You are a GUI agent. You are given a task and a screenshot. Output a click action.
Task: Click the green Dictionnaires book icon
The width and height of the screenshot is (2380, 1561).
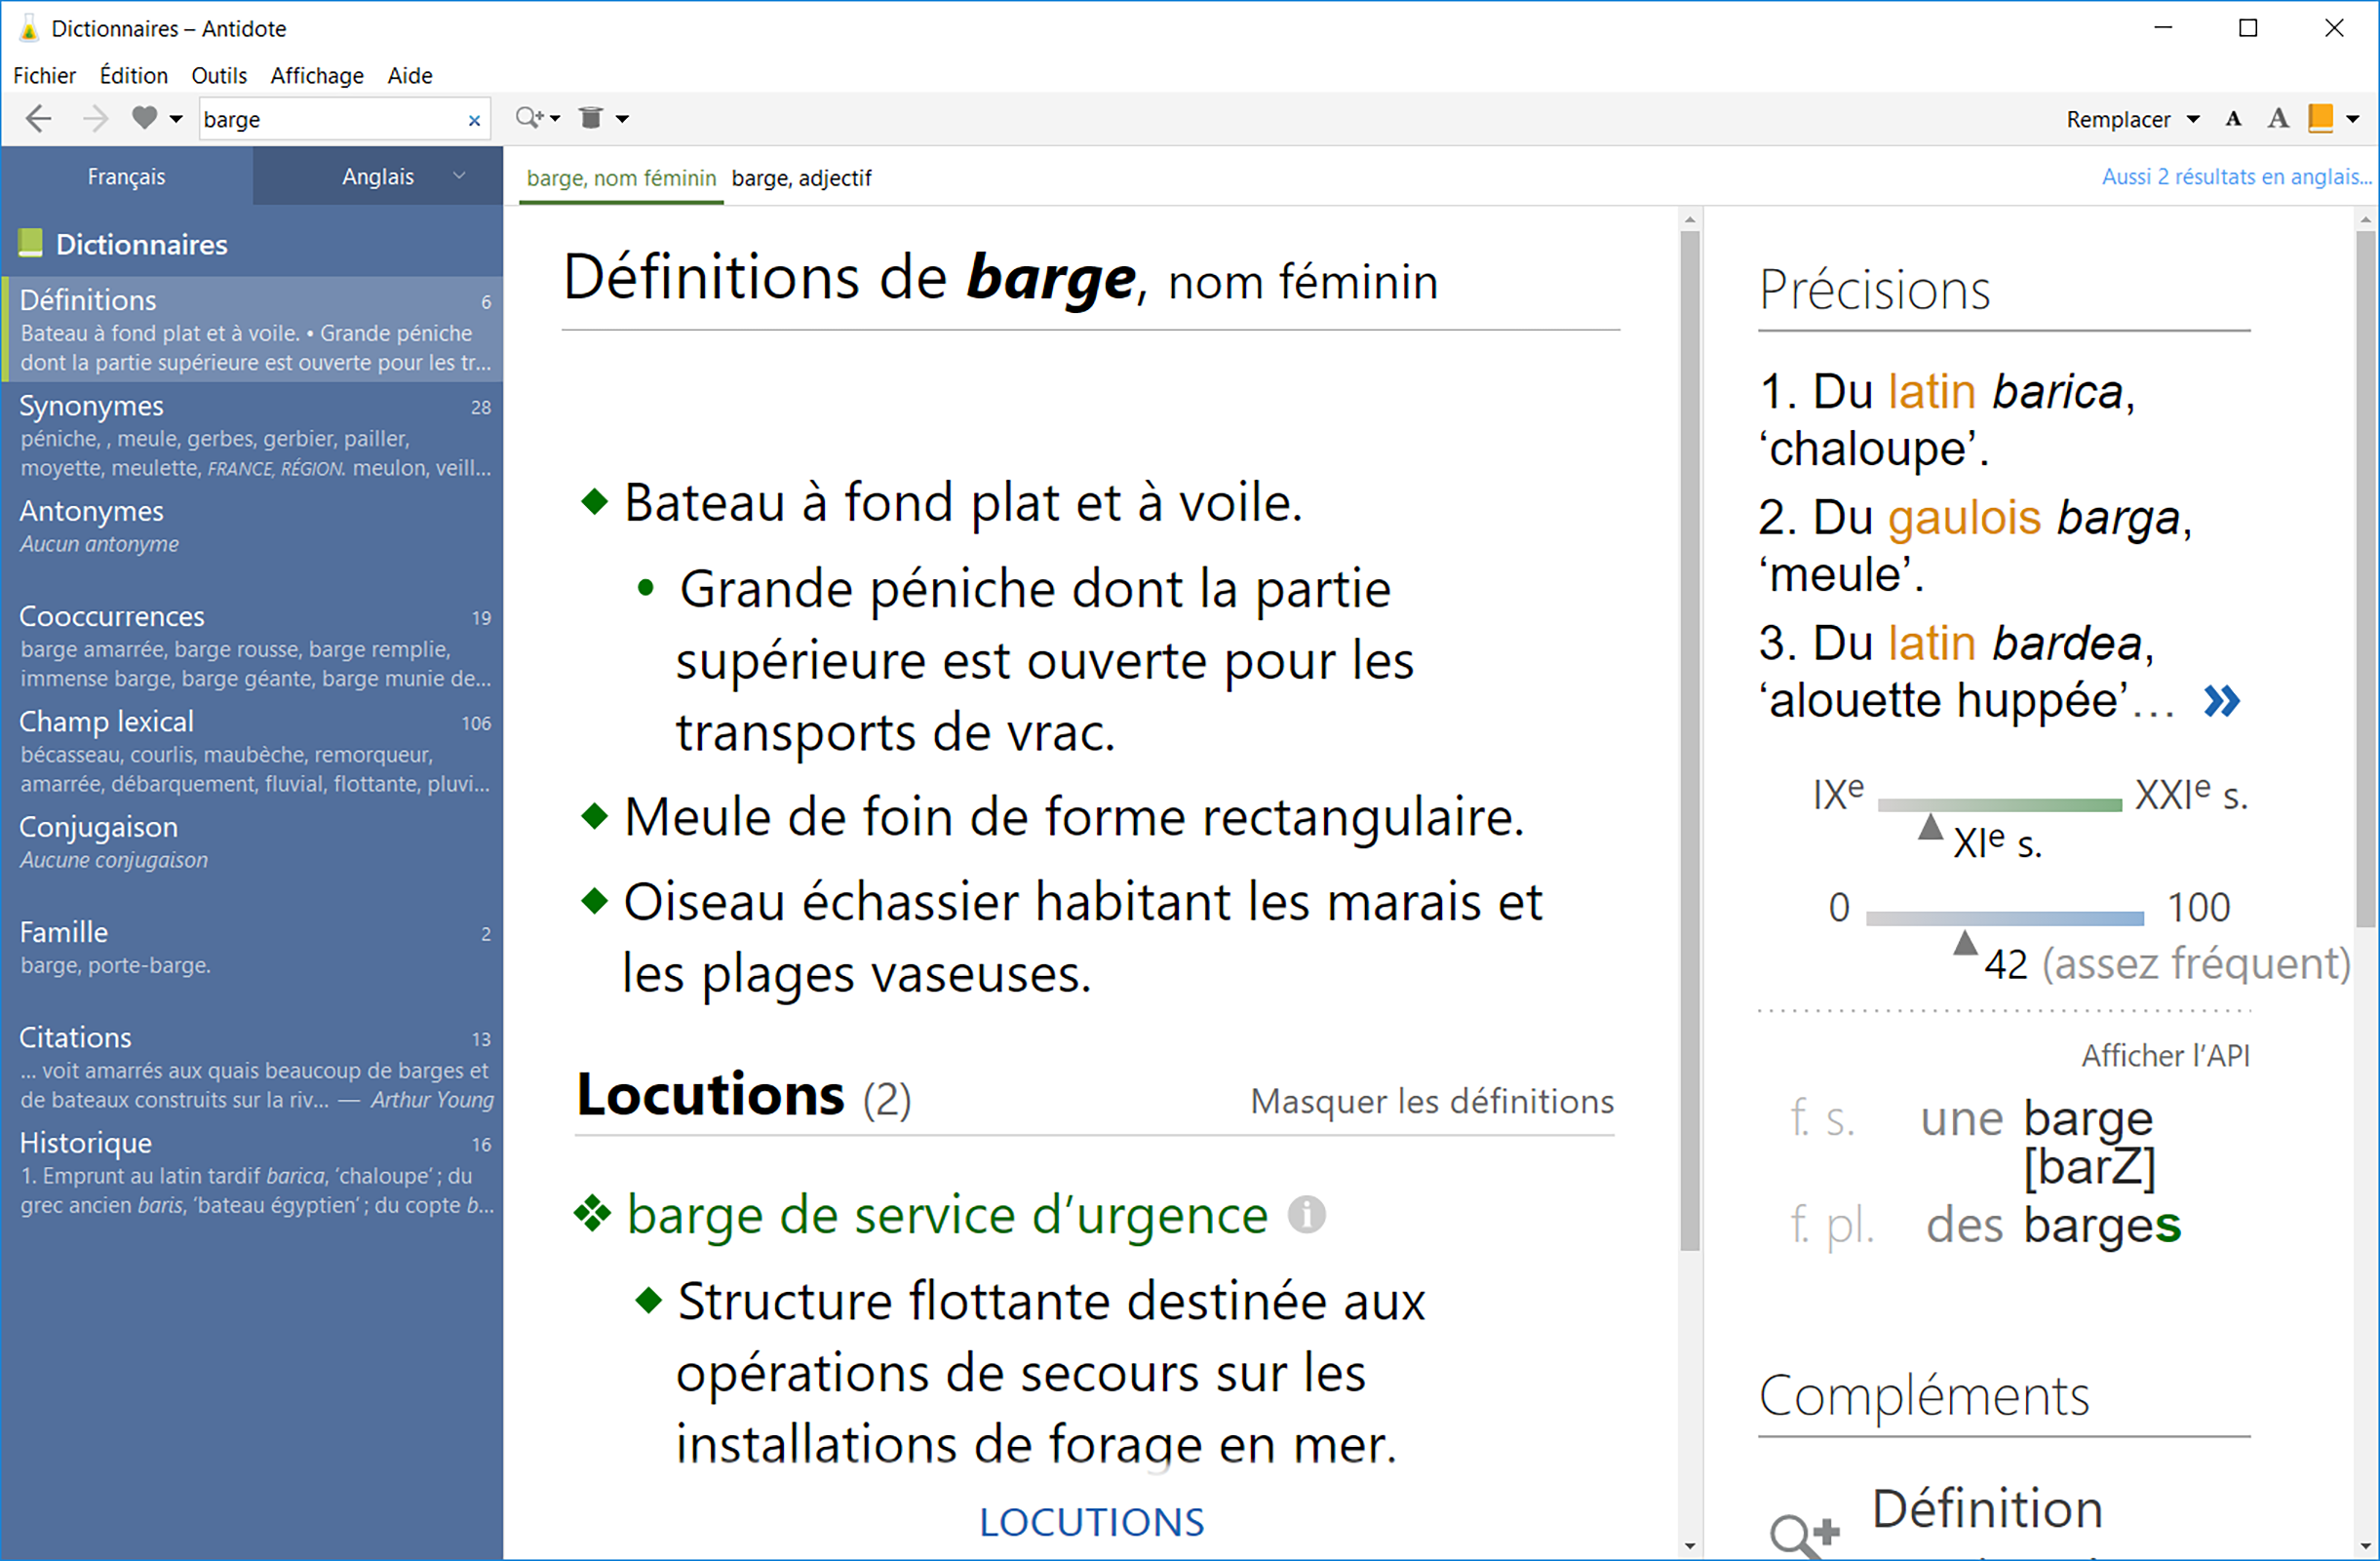[30, 243]
